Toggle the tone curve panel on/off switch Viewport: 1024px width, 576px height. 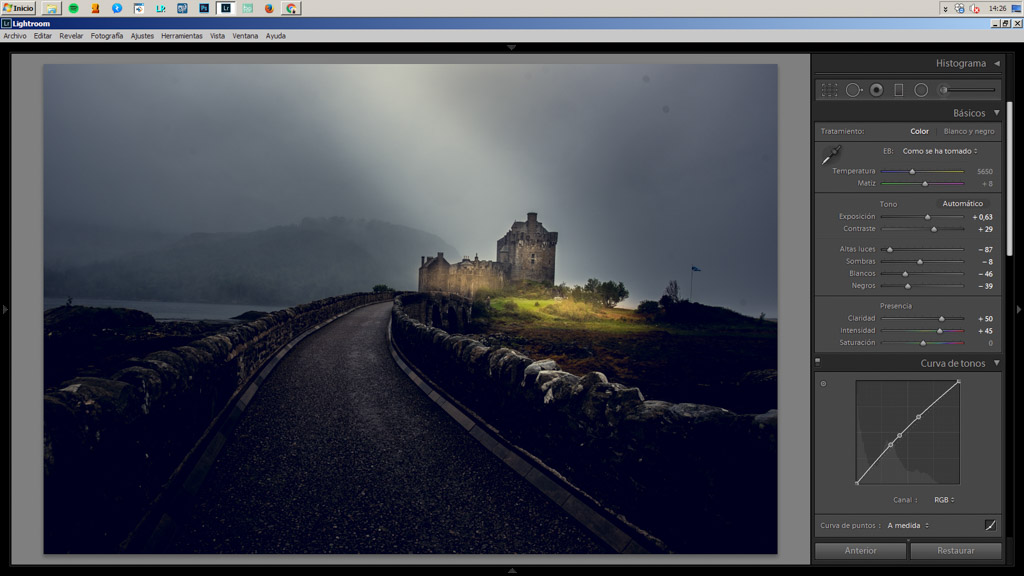click(818, 362)
